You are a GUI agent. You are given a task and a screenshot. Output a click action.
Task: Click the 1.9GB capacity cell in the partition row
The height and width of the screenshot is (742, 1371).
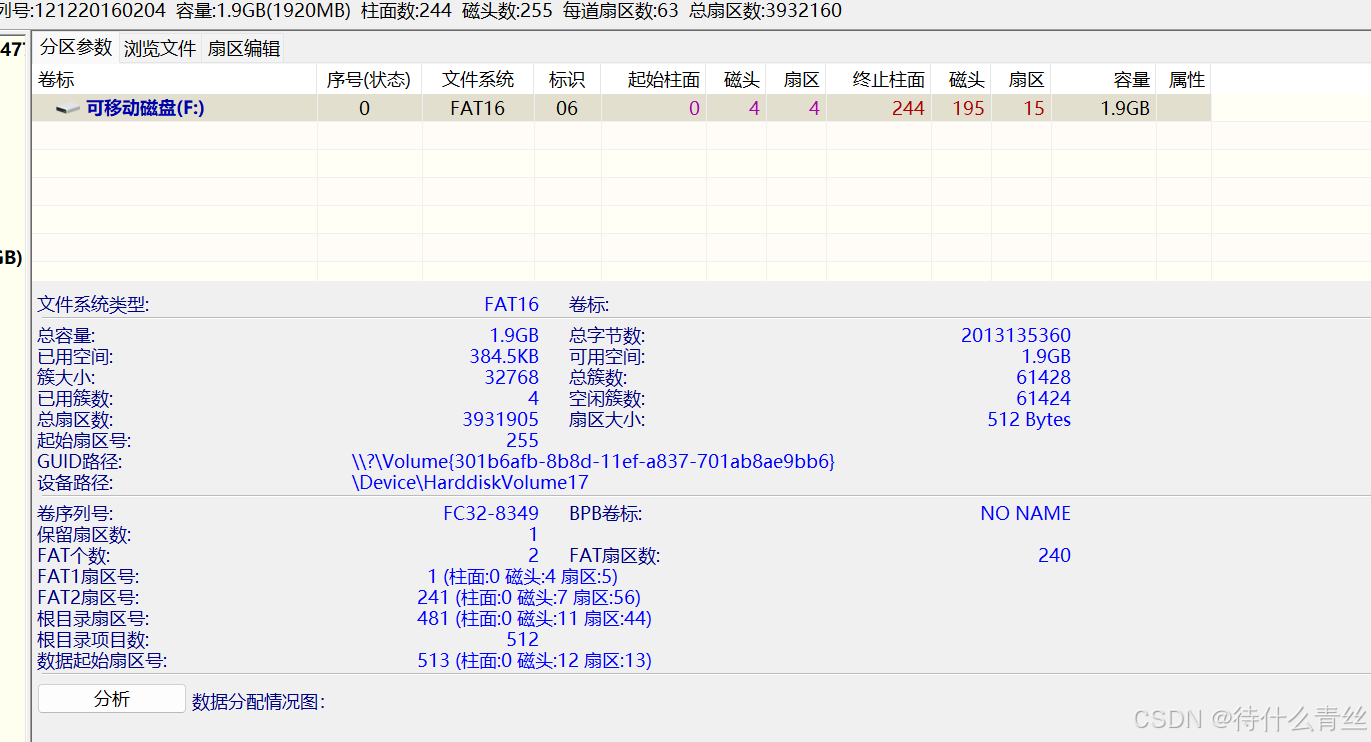[1125, 108]
